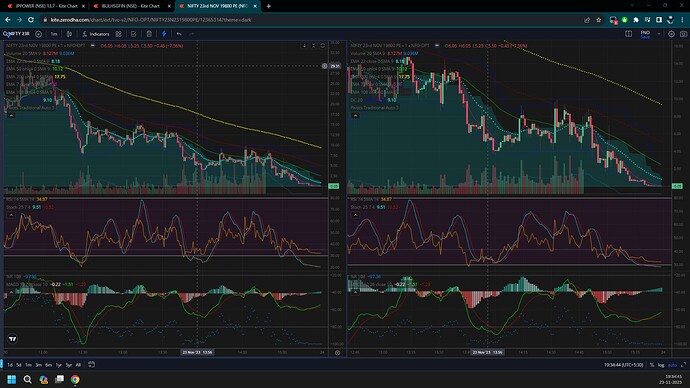
Task: Click the compare or add symbol plus icon
Action: coord(38,34)
